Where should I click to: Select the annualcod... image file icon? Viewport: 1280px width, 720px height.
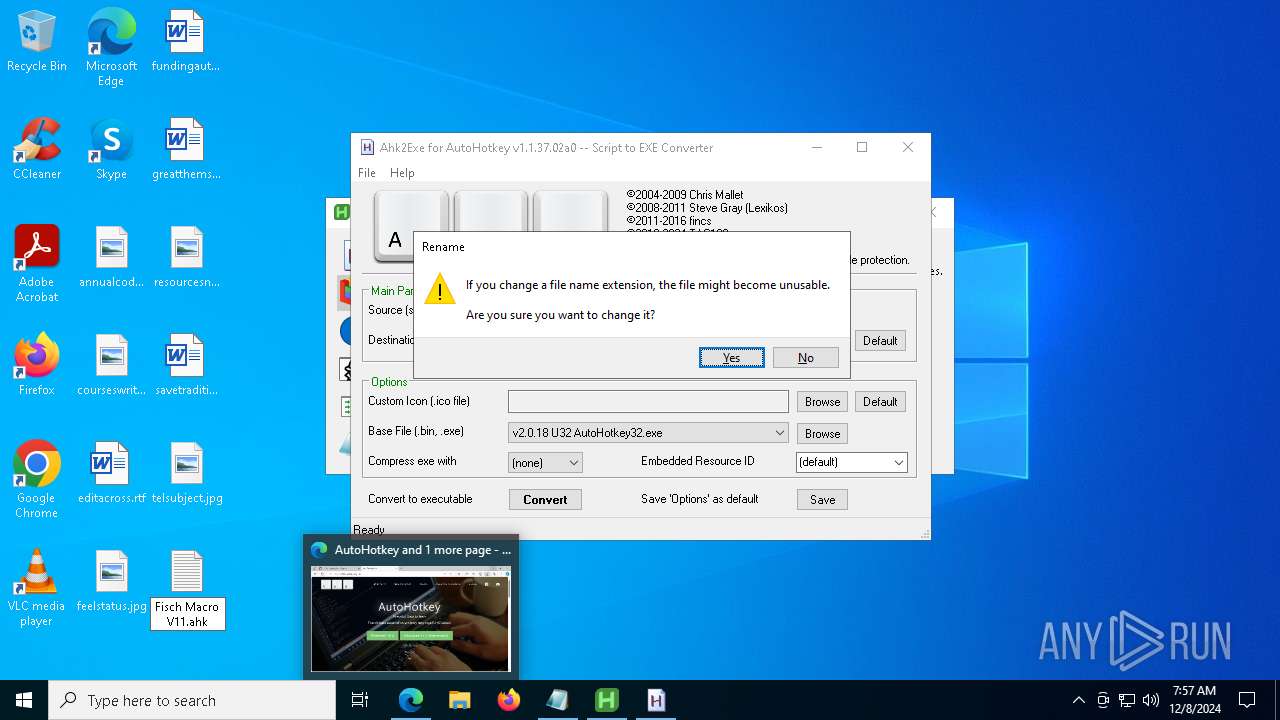(111, 258)
